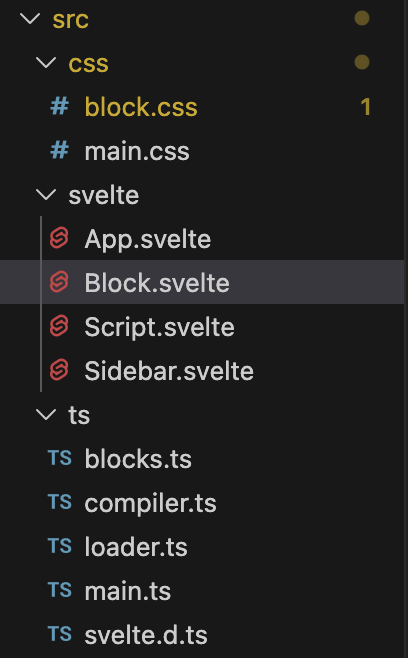Open the main.ts file
Image resolution: width=408 pixels, height=658 pixels.
tap(128, 591)
